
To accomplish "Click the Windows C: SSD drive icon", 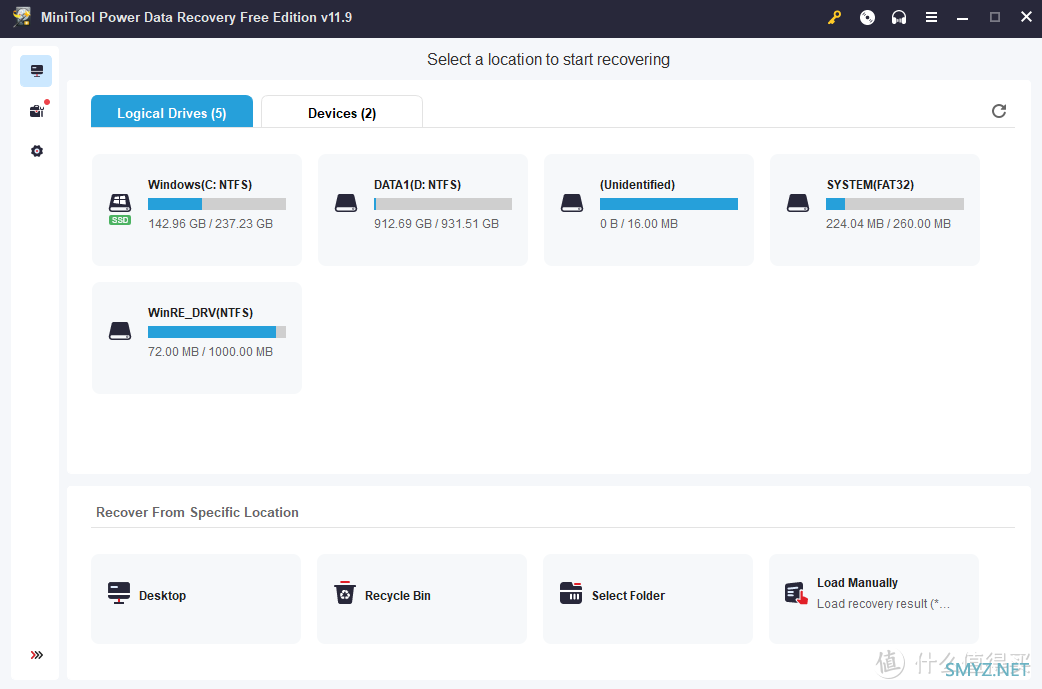I will (120, 209).
